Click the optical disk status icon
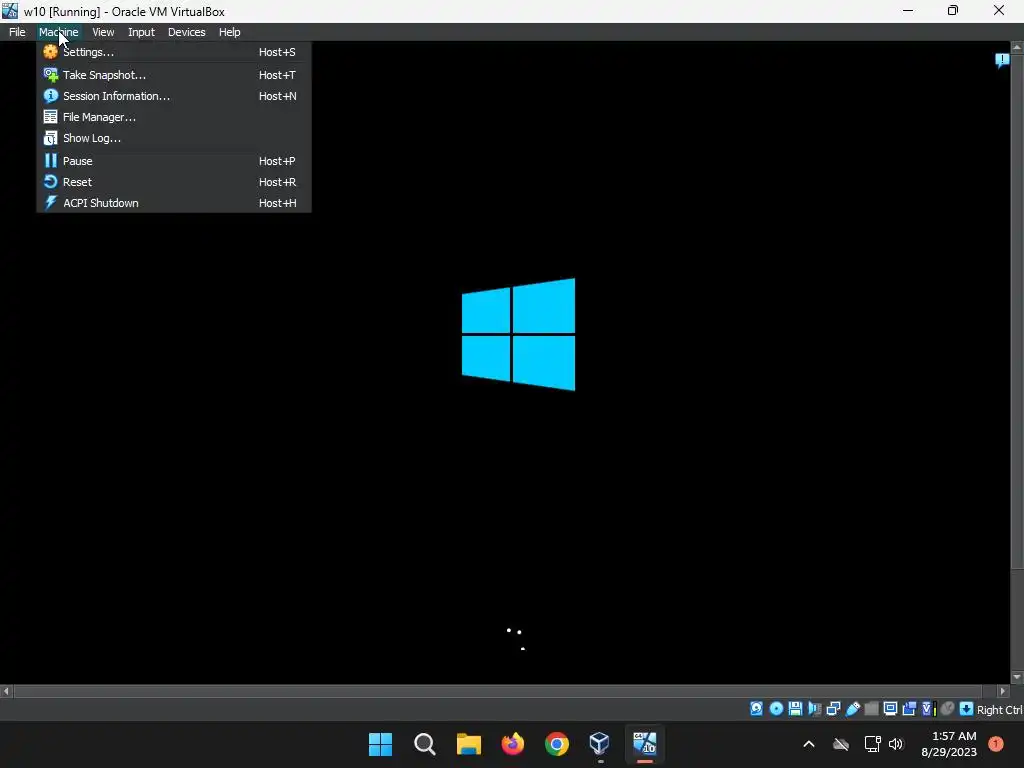The image size is (1024, 768). (x=776, y=709)
